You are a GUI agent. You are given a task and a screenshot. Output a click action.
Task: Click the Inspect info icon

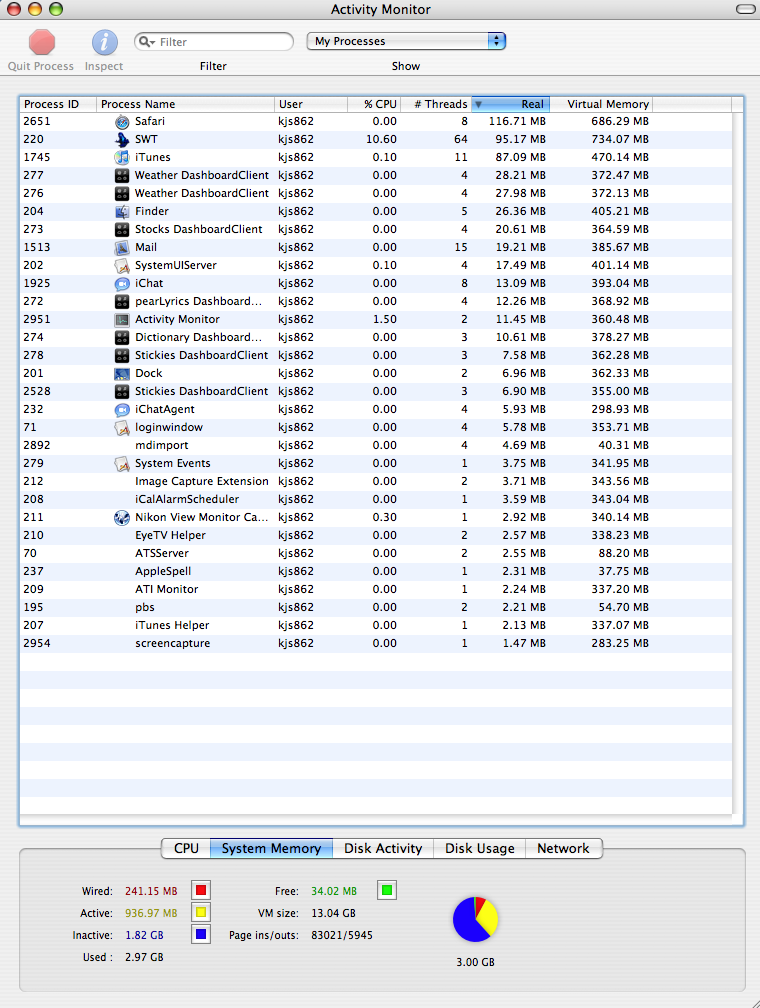point(104,42)
